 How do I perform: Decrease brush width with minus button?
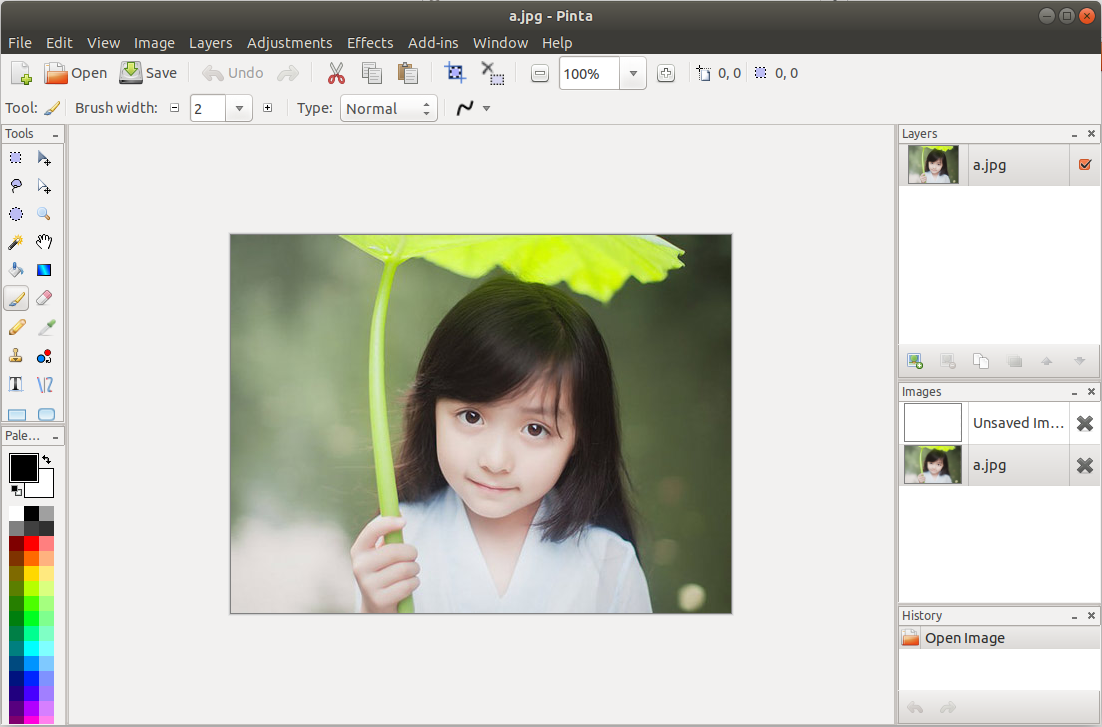(174, 108)
